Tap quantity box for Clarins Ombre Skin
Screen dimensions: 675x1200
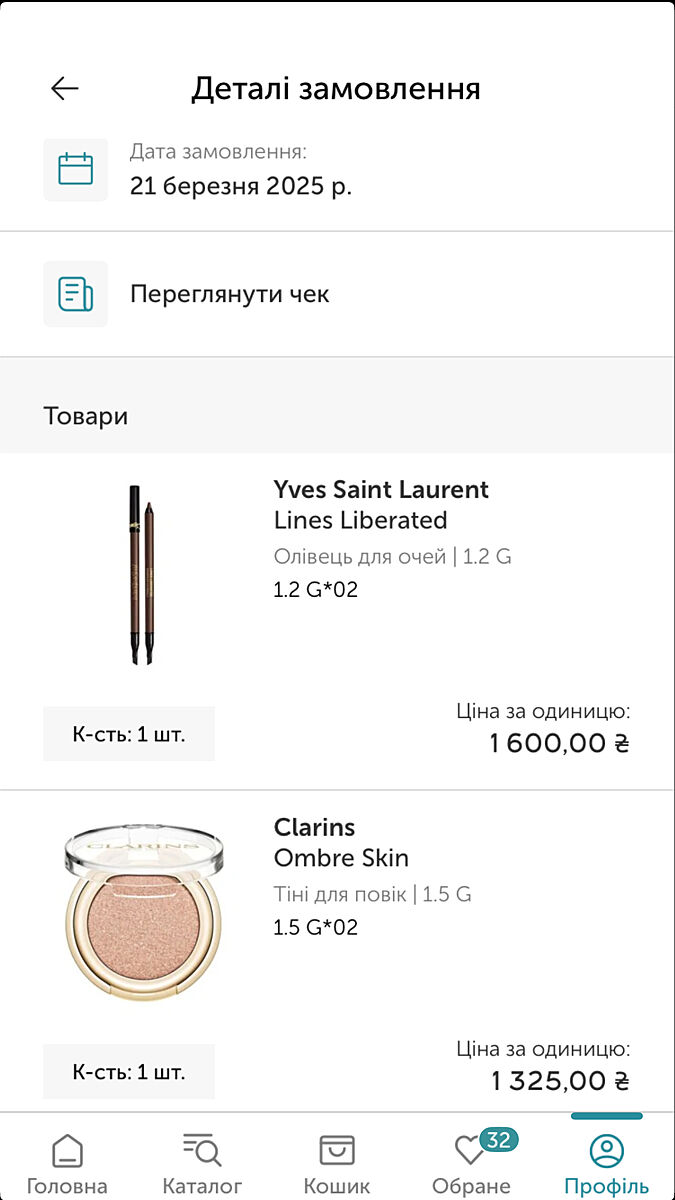pyautogui.click(x=129, y=1072)
